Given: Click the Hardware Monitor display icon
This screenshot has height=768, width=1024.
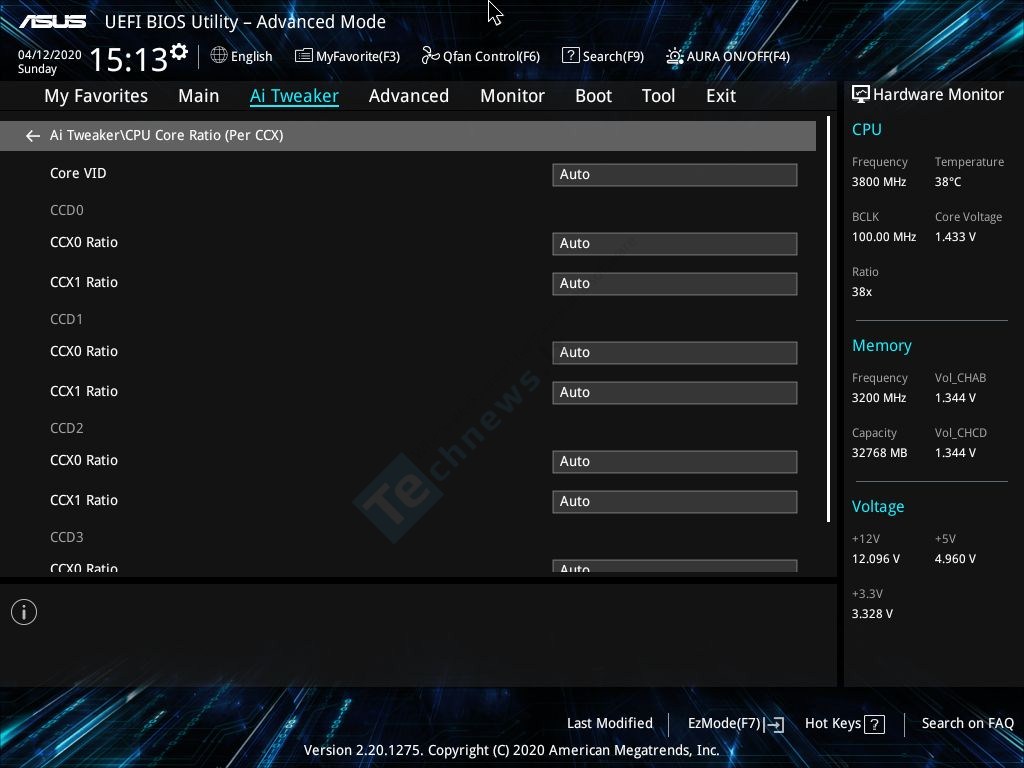Looking at the screenshot, I should [861, 95].
